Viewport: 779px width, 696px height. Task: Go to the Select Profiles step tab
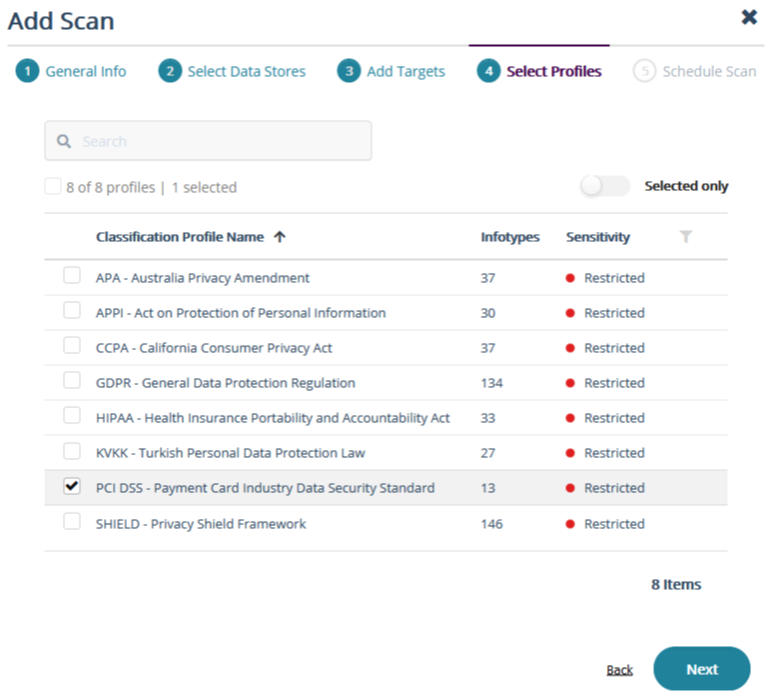(x=553, y=71)
